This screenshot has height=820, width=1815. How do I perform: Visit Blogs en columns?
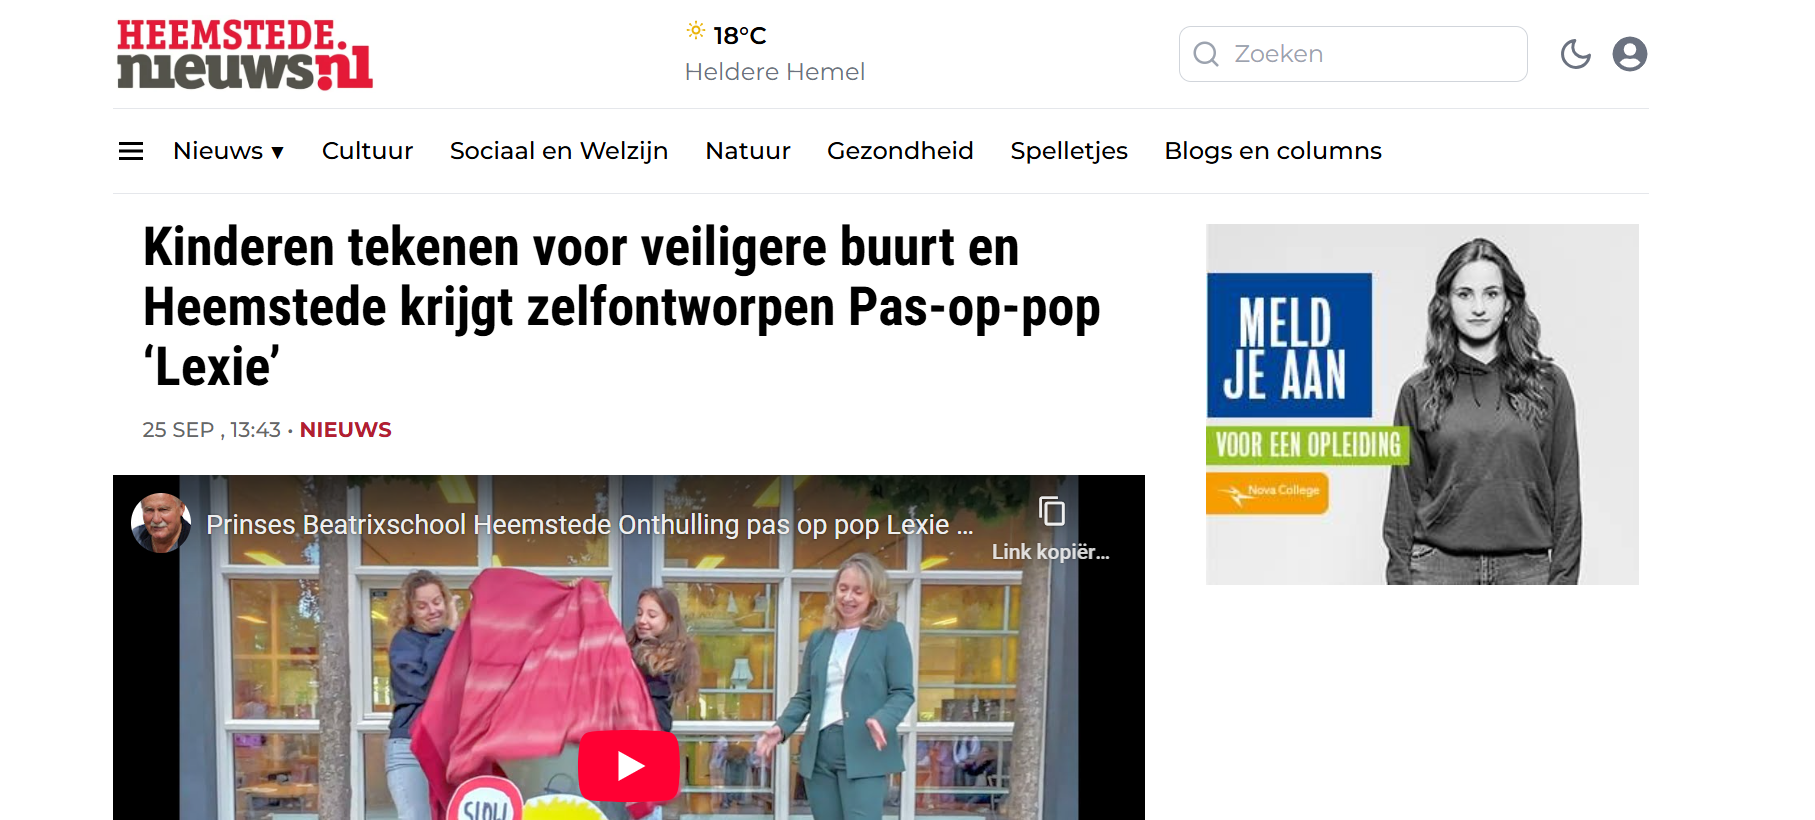tap(1273, 151)
